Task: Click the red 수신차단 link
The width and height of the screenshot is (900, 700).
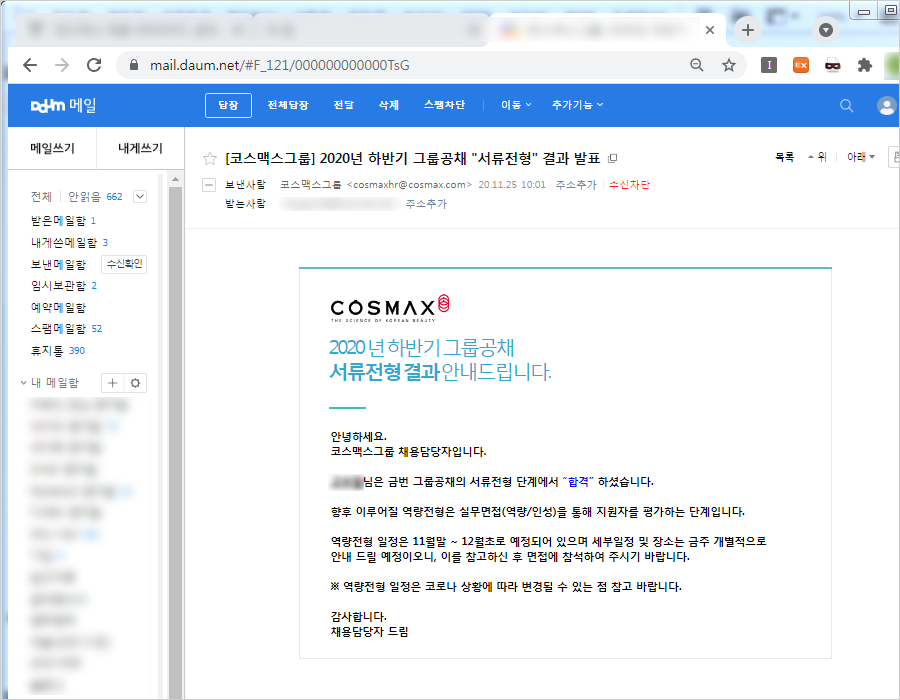Action: 629,185
